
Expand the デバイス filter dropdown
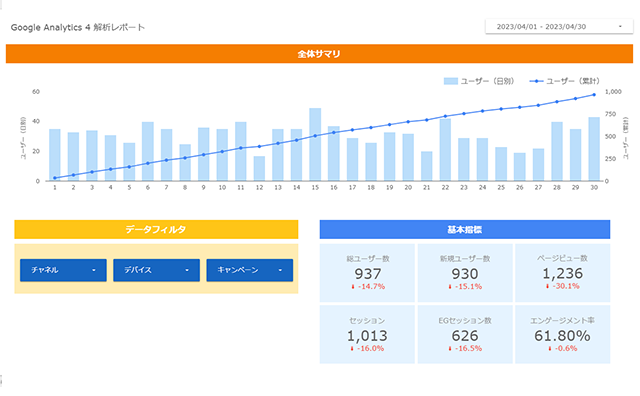tap(156, 270)
